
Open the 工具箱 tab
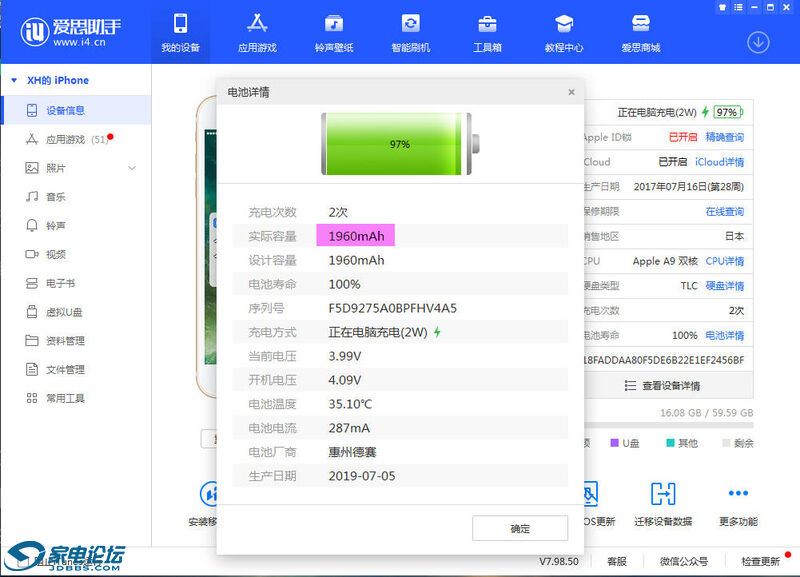pyautogui.click(x=487, y=33)
